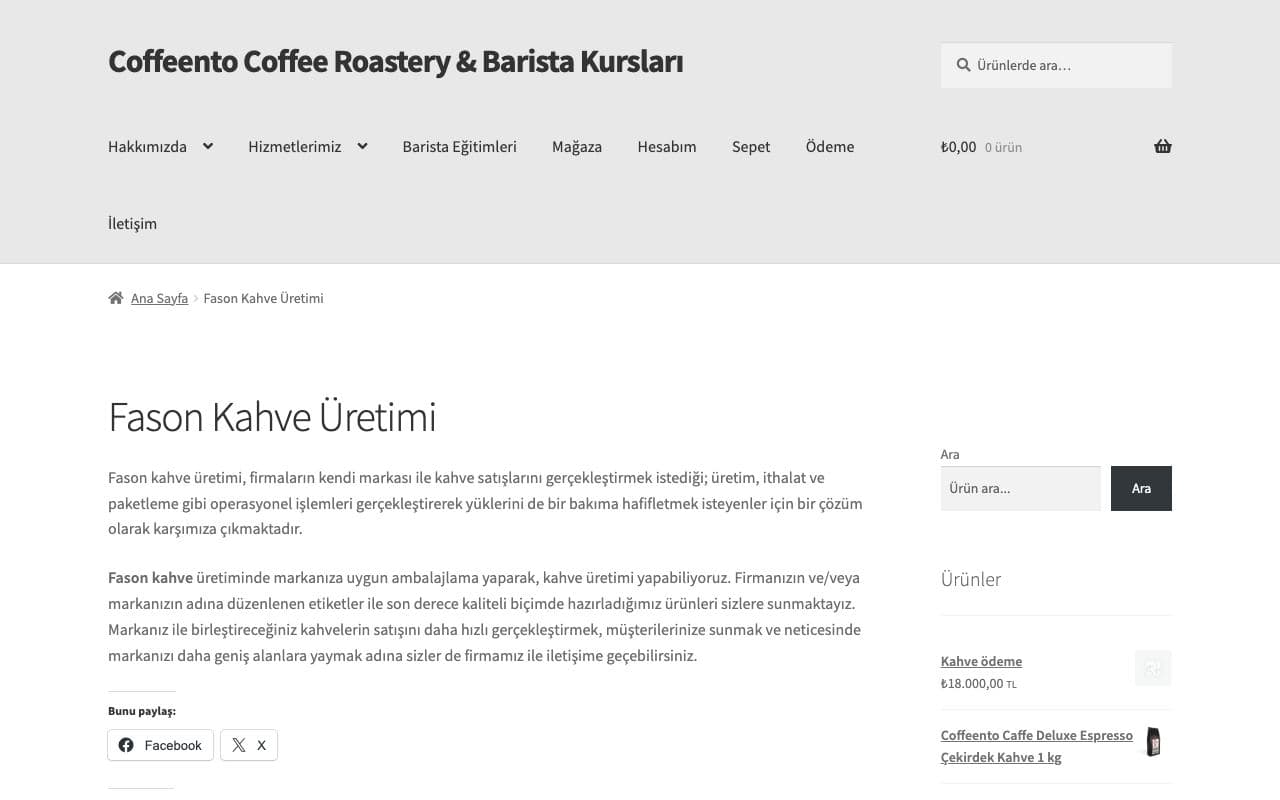Image resolution: width=1280 pixels, height=800 pixels.
Task: Go to the Mağaza menu item
Action: click(x=577, y=146)
